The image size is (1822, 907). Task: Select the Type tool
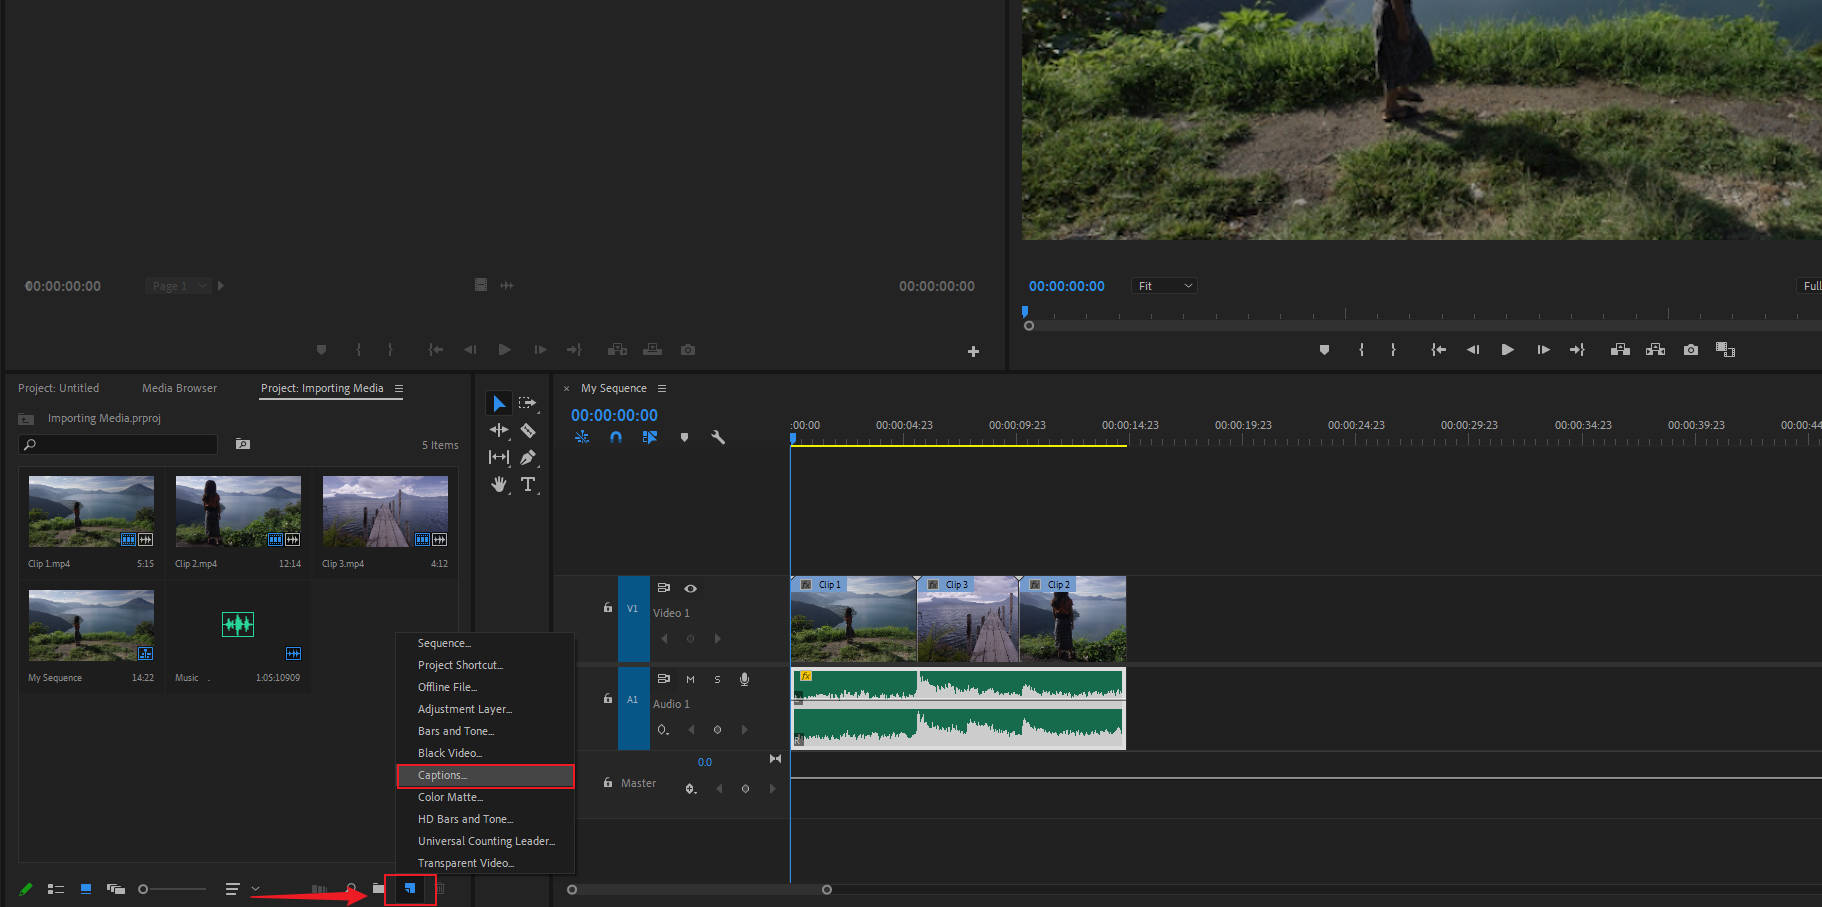point(528,484)
